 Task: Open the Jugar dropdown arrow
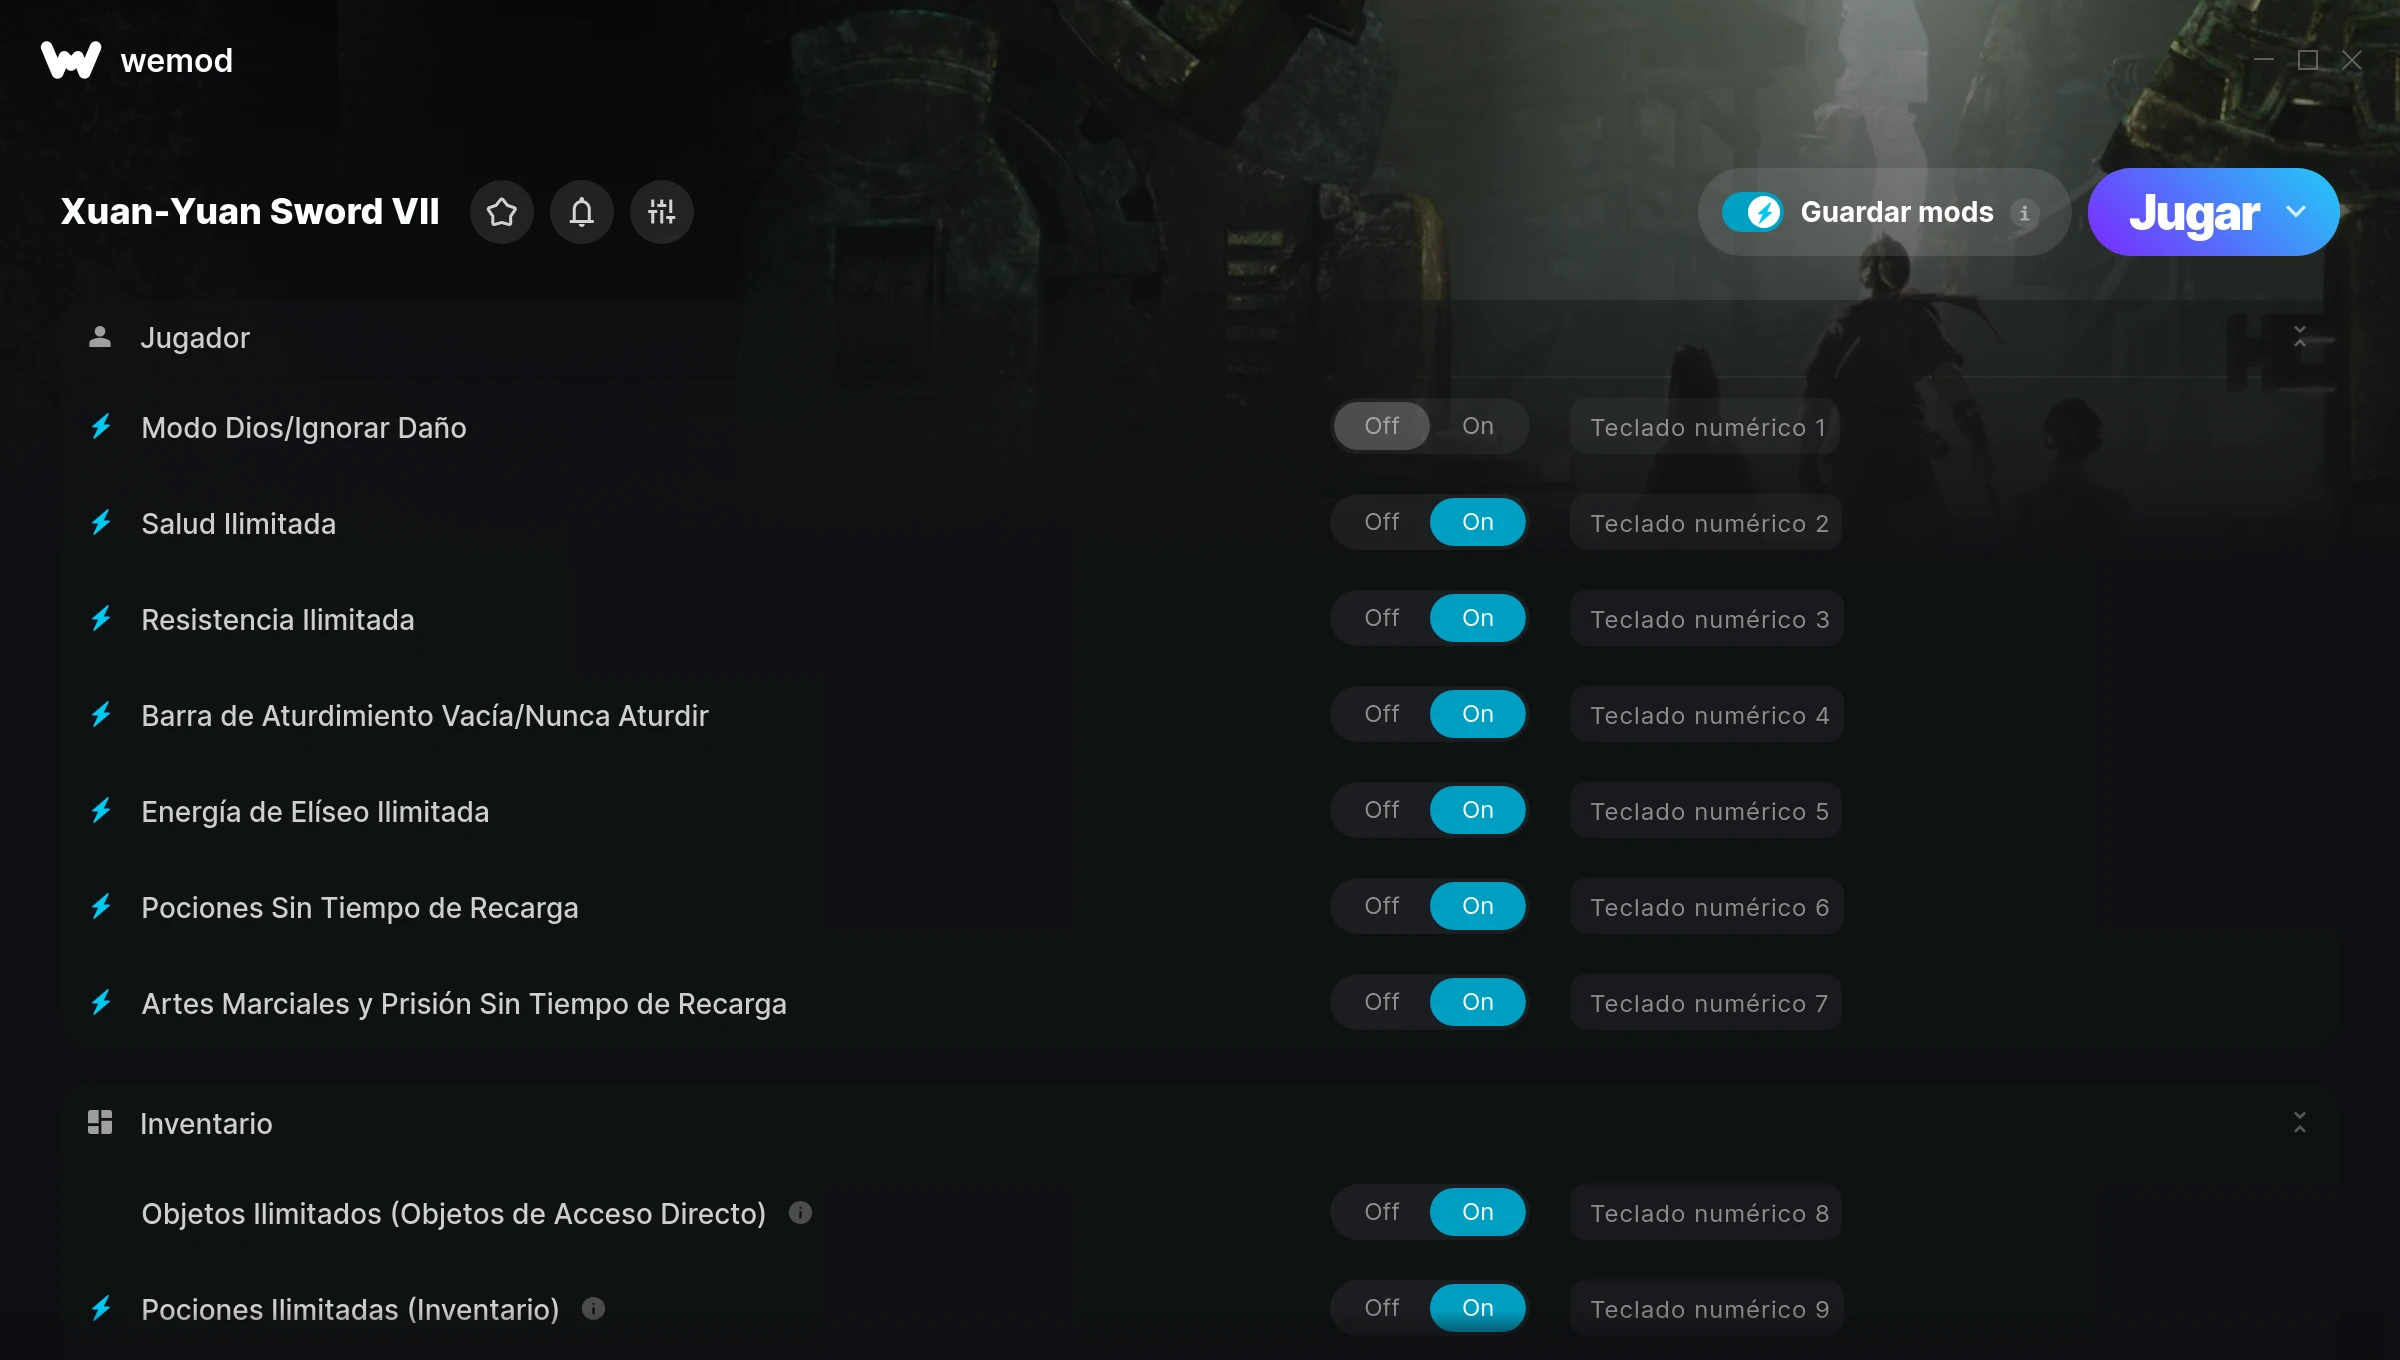(2296, 212)
